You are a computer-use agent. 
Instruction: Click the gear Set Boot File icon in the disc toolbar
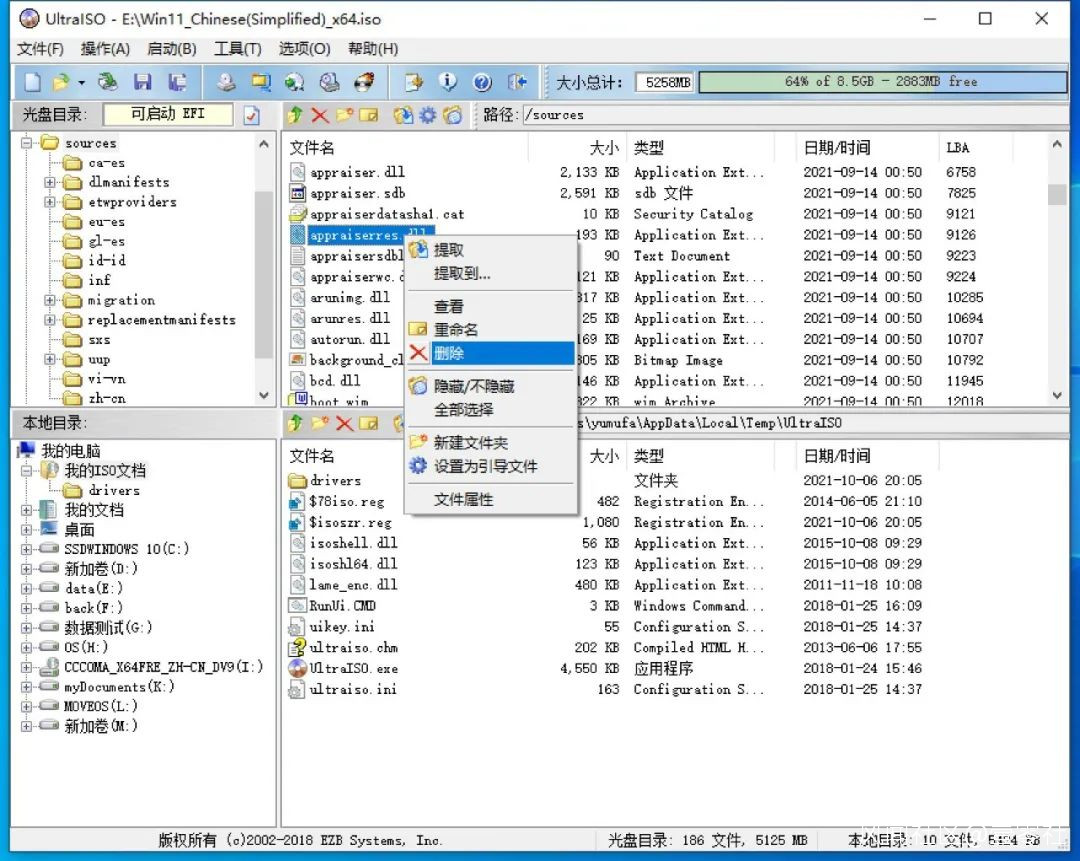428,115
